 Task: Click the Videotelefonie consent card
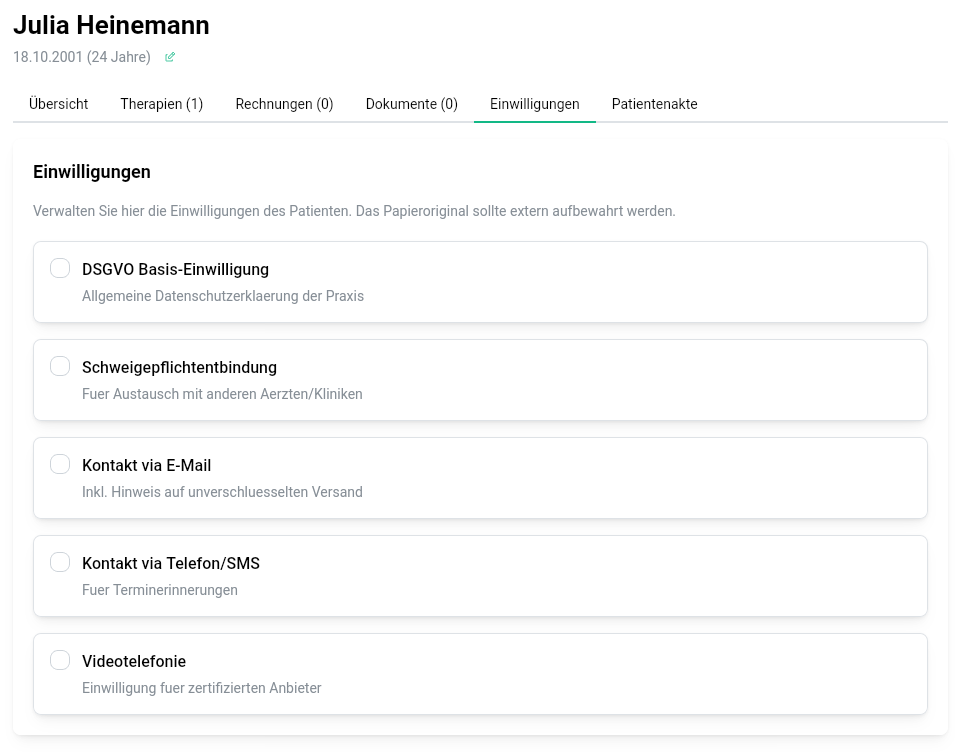[x=480, y=673]
